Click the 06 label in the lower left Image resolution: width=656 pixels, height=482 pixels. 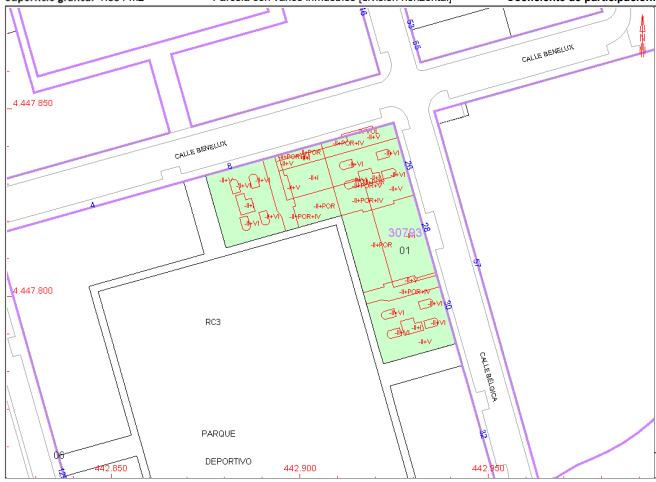tap(59, 454)
